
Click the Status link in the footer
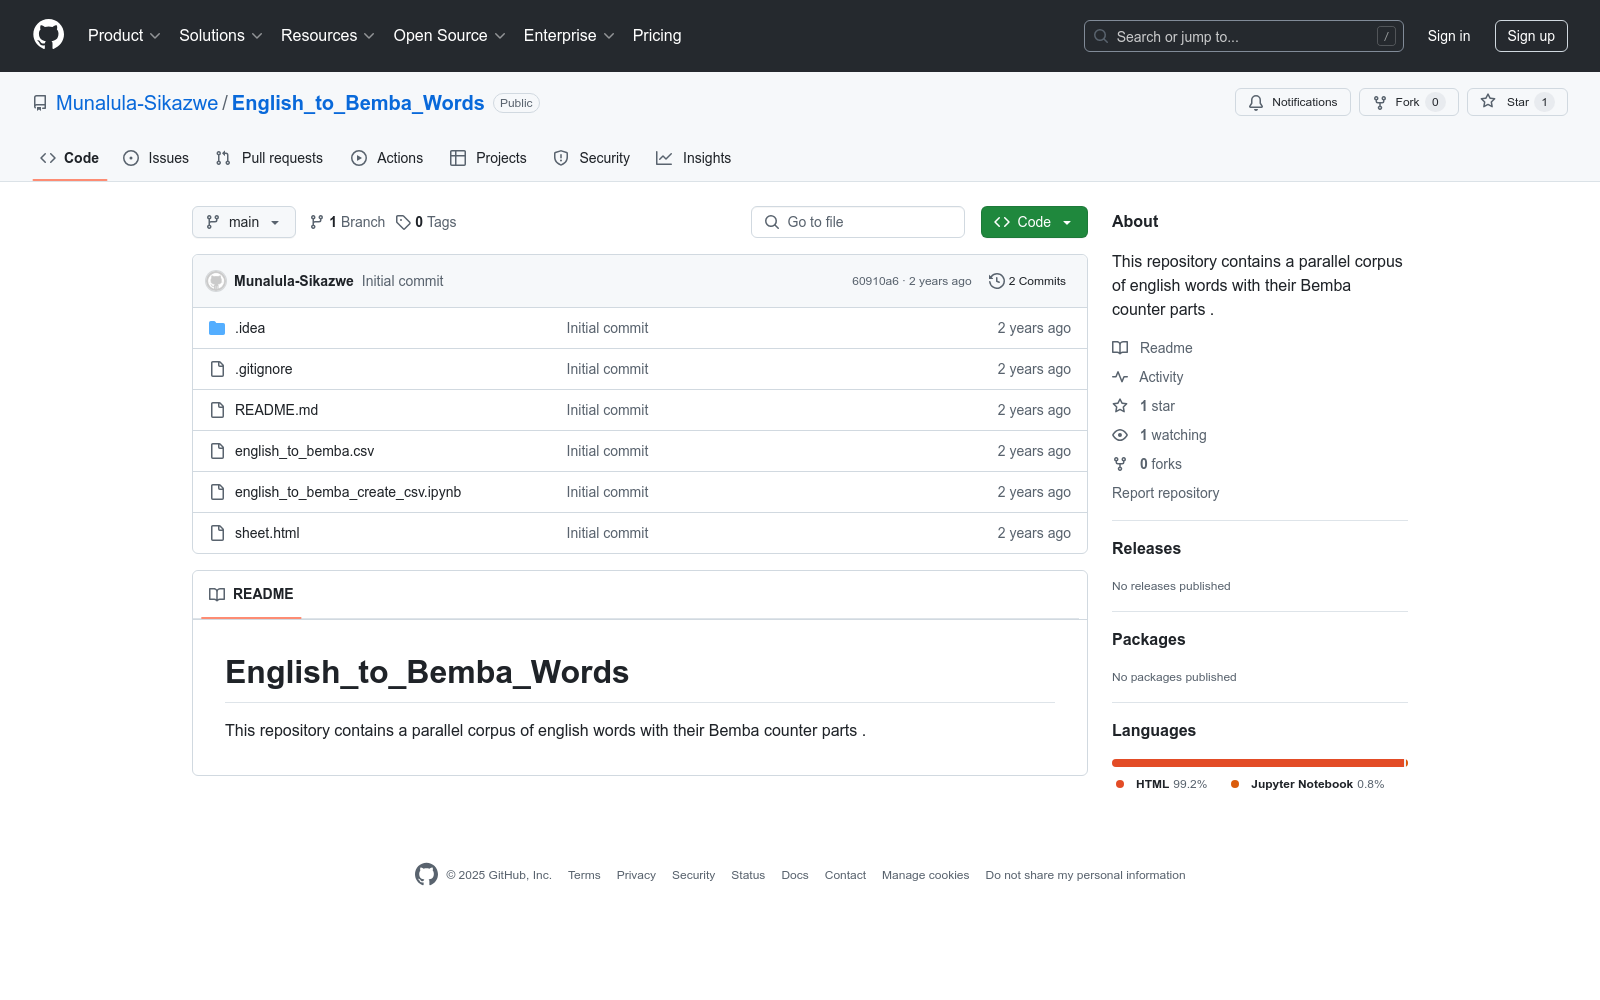click(748, 875)
